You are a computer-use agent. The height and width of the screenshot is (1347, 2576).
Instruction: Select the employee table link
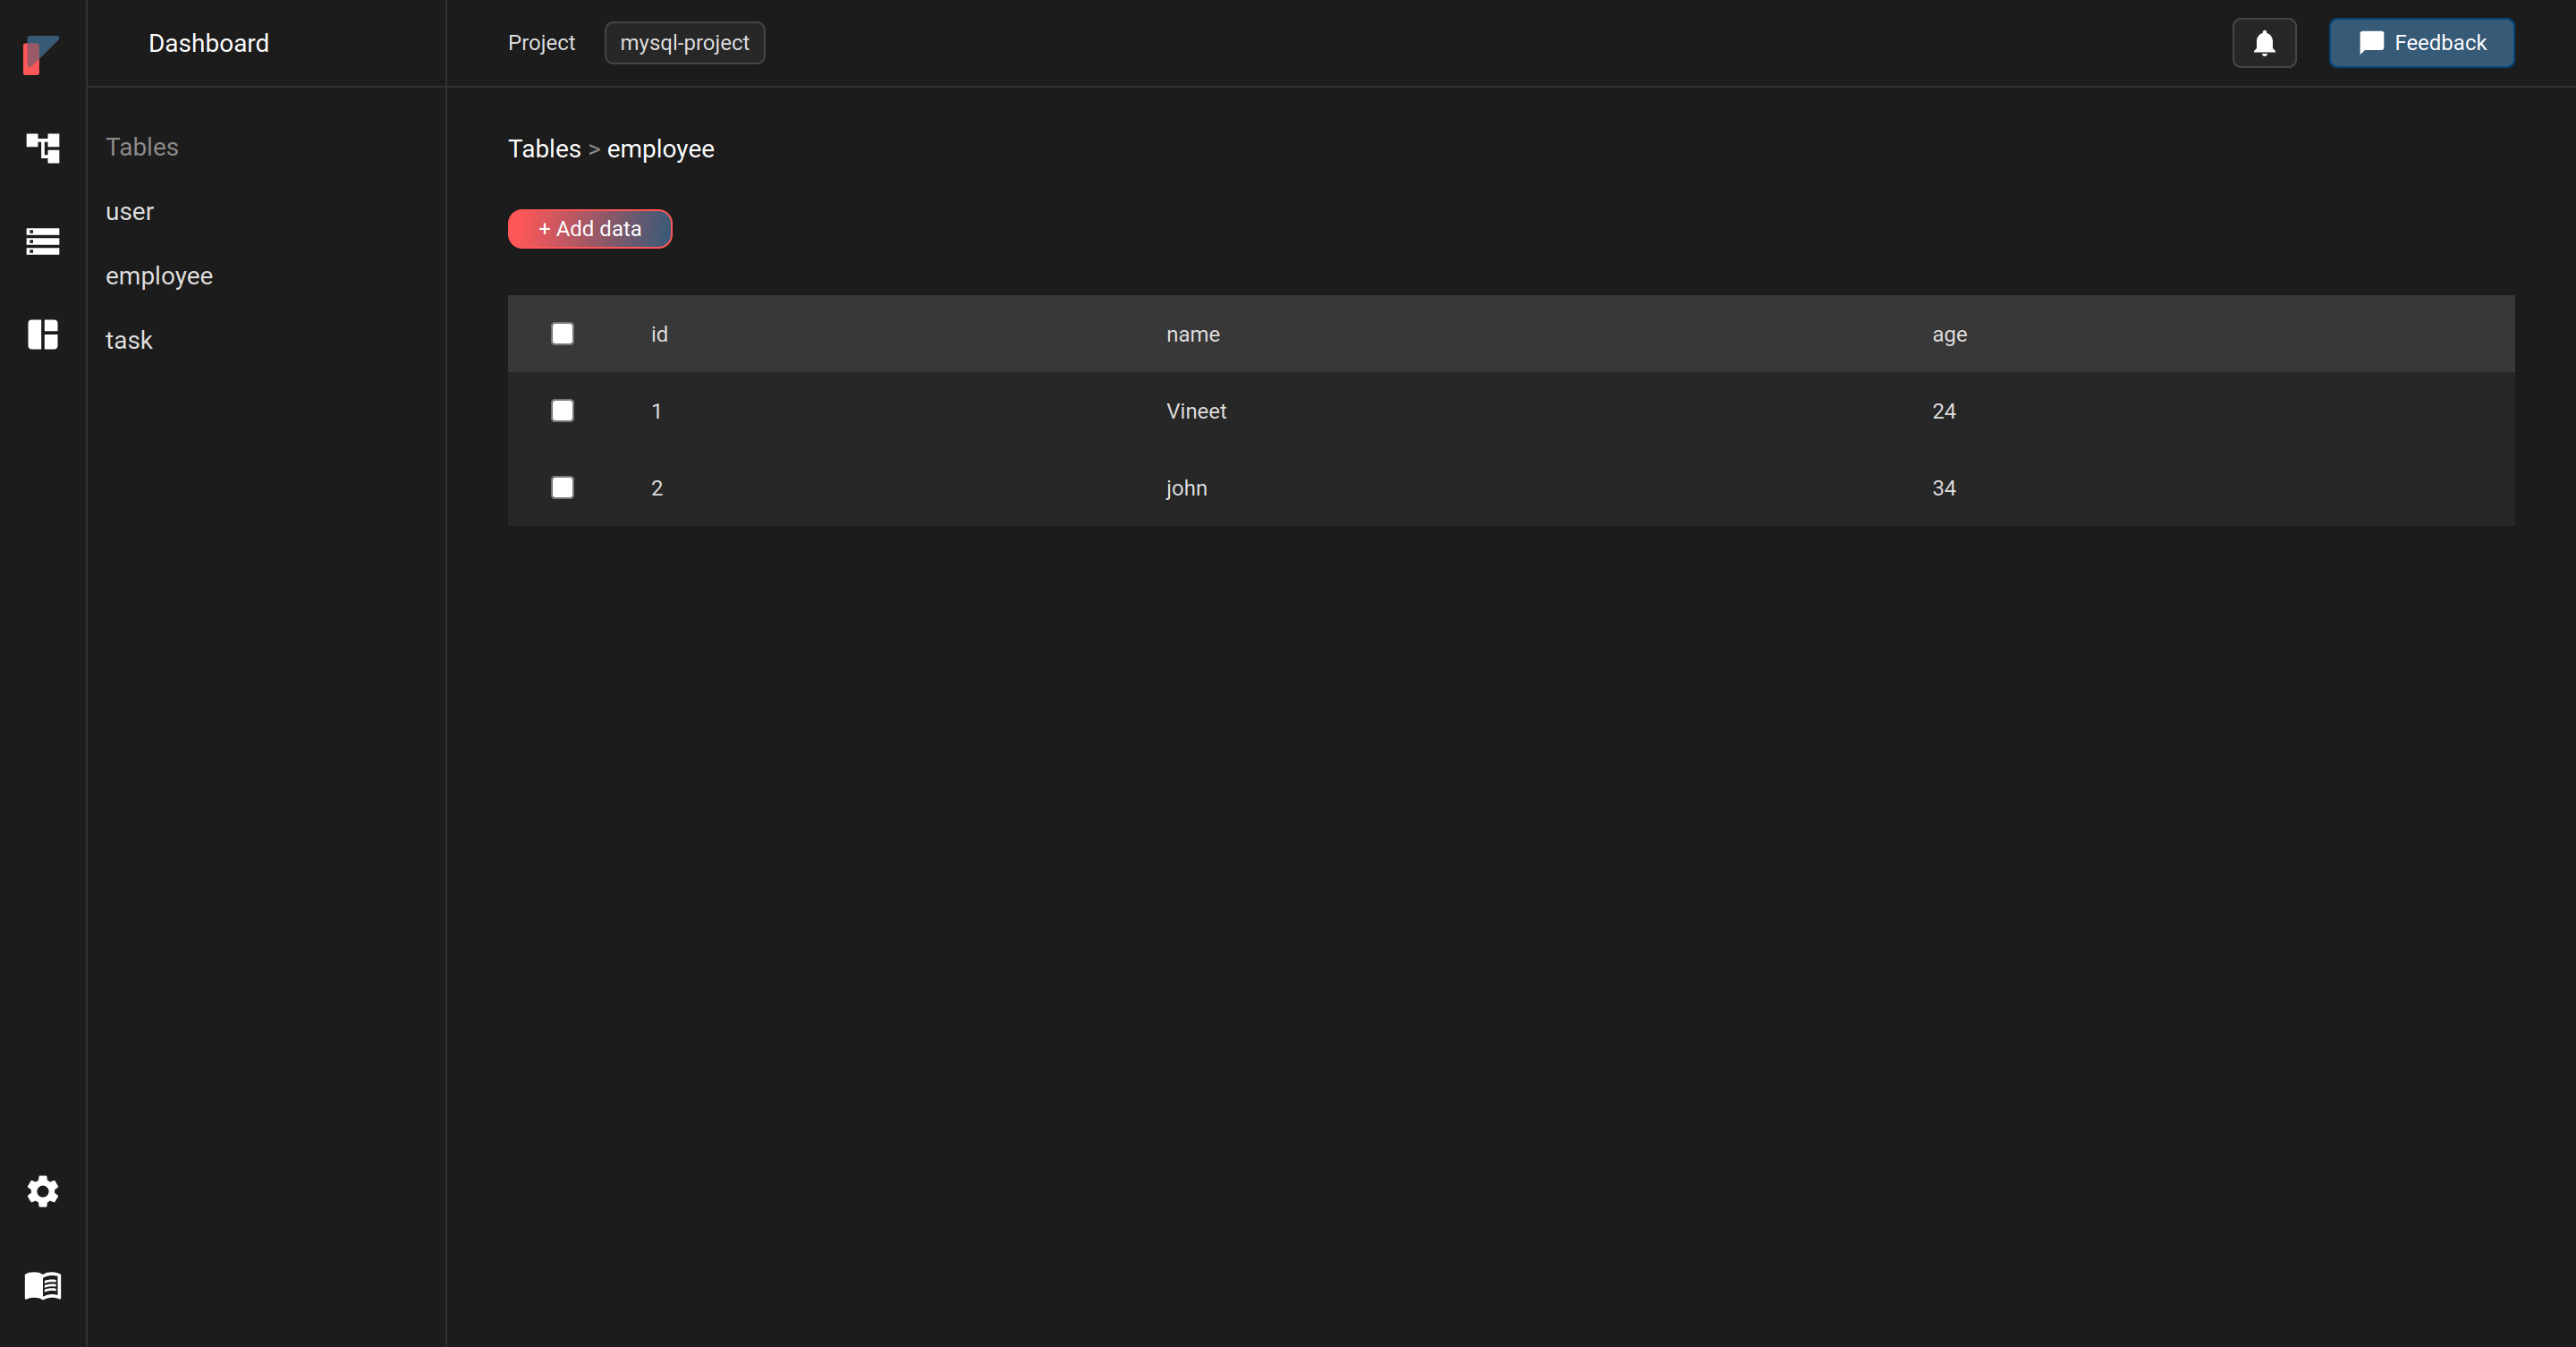pyautogui.click(x=160, y=275)
